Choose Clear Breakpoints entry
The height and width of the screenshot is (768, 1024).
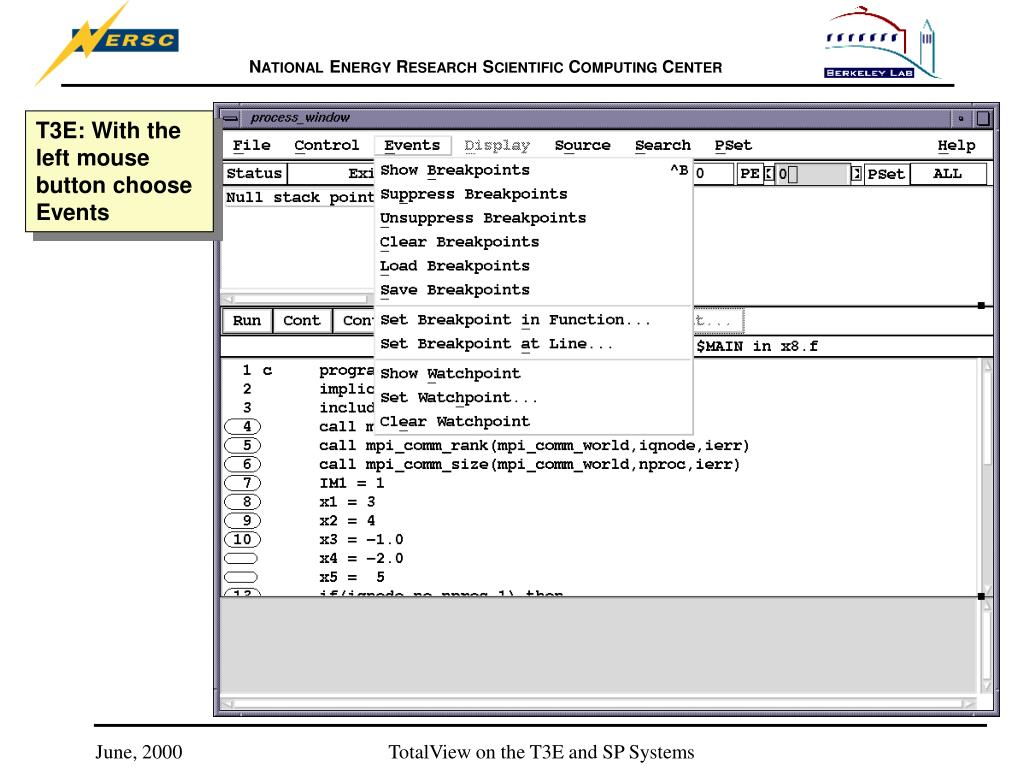click(534, 242)
